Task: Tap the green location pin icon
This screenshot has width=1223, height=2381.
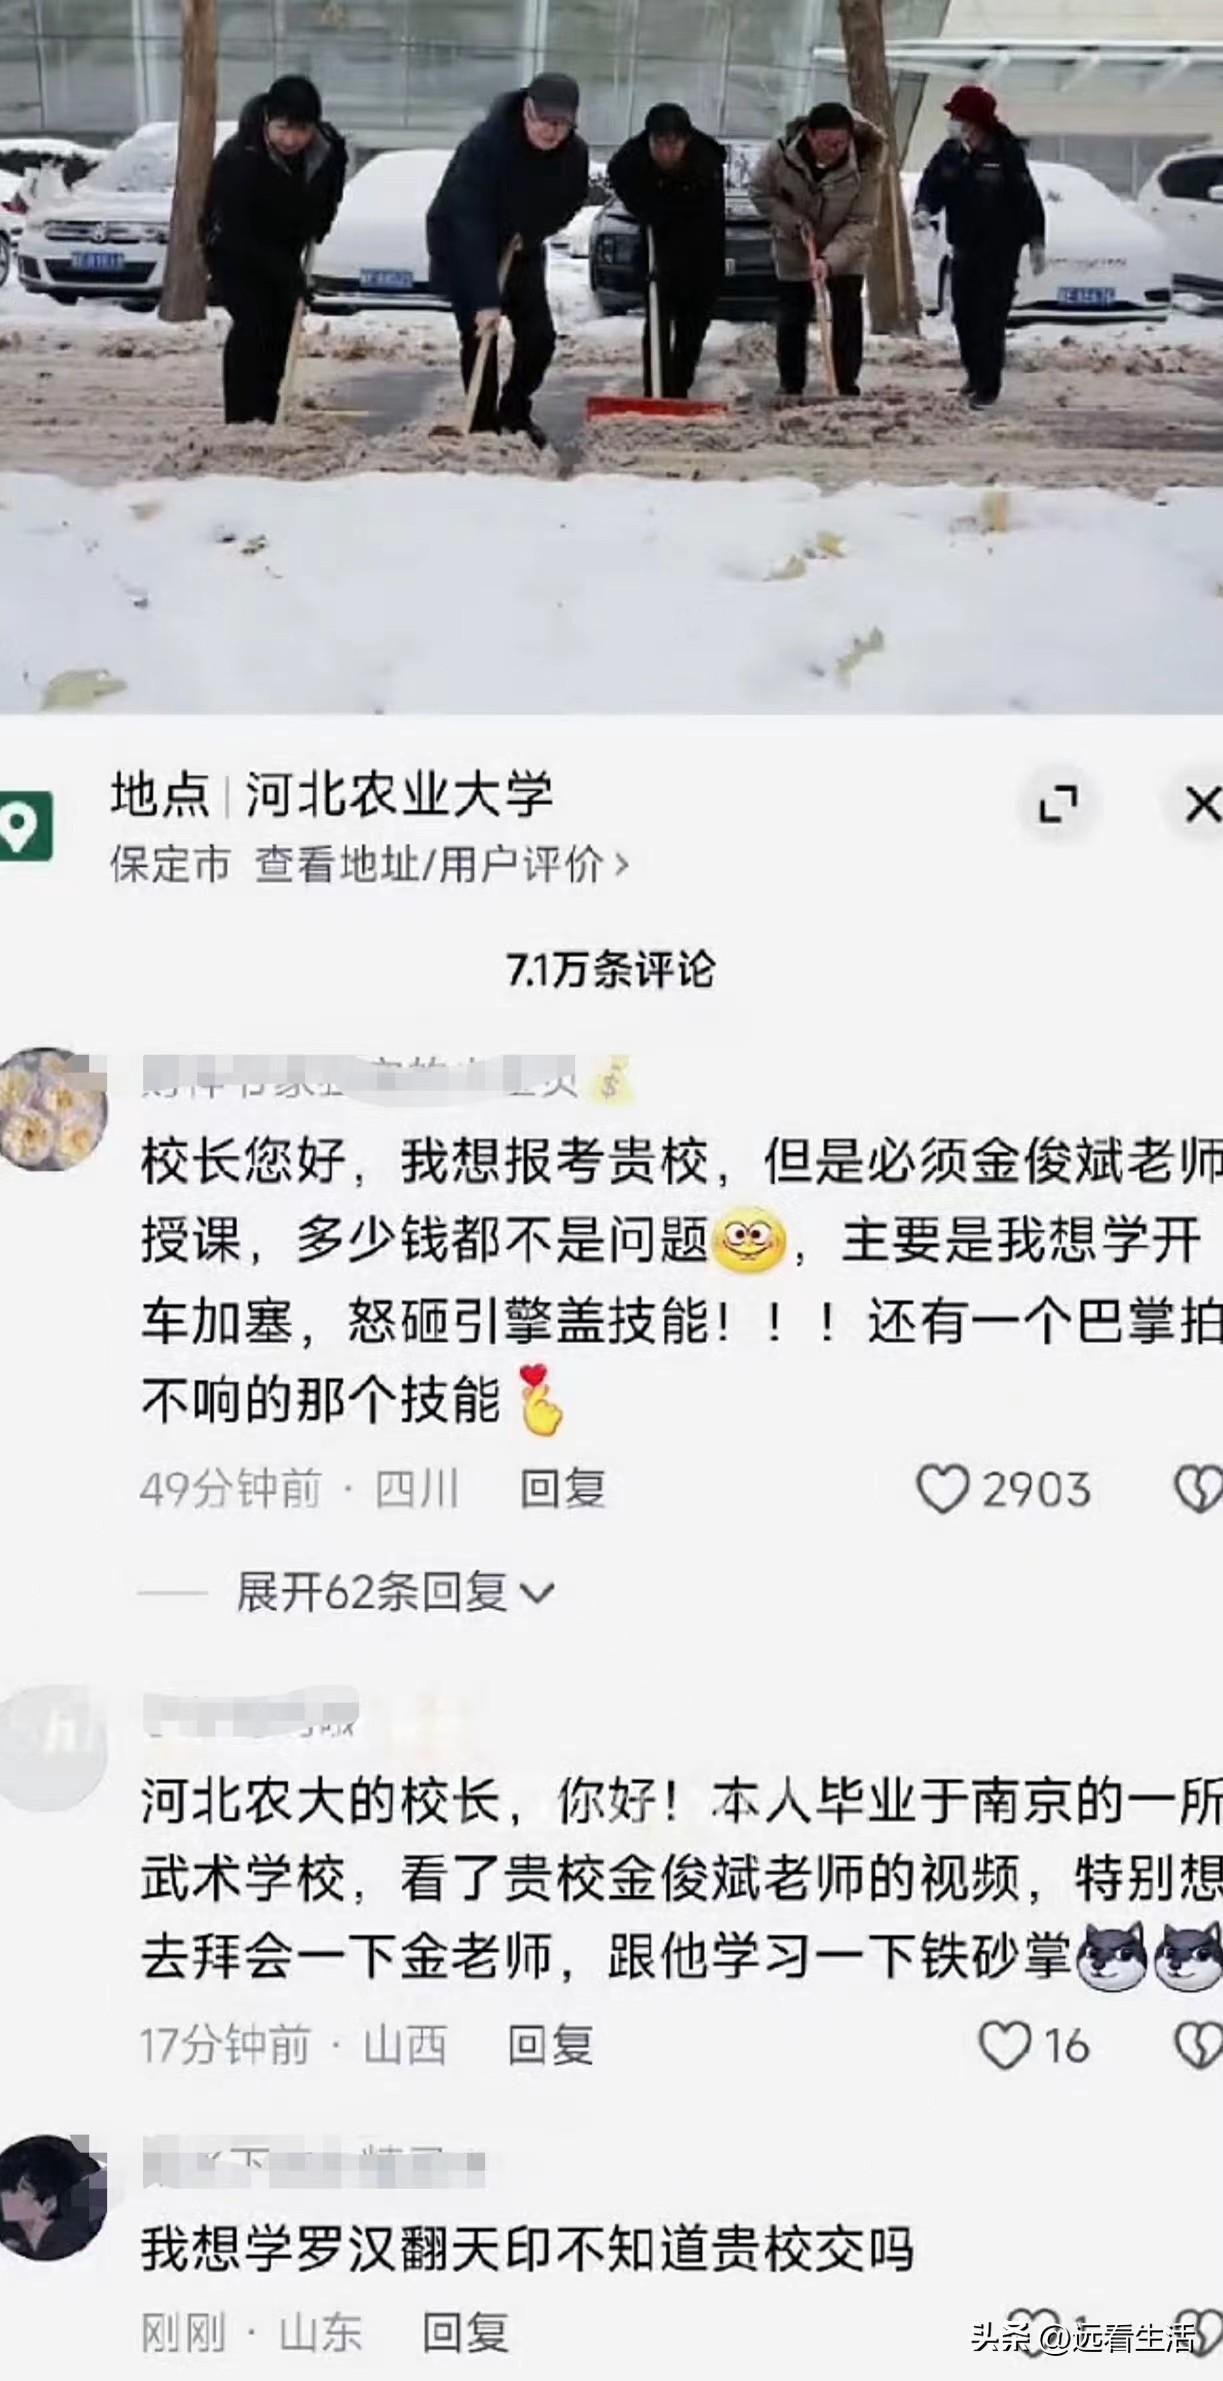Action: 24,825
